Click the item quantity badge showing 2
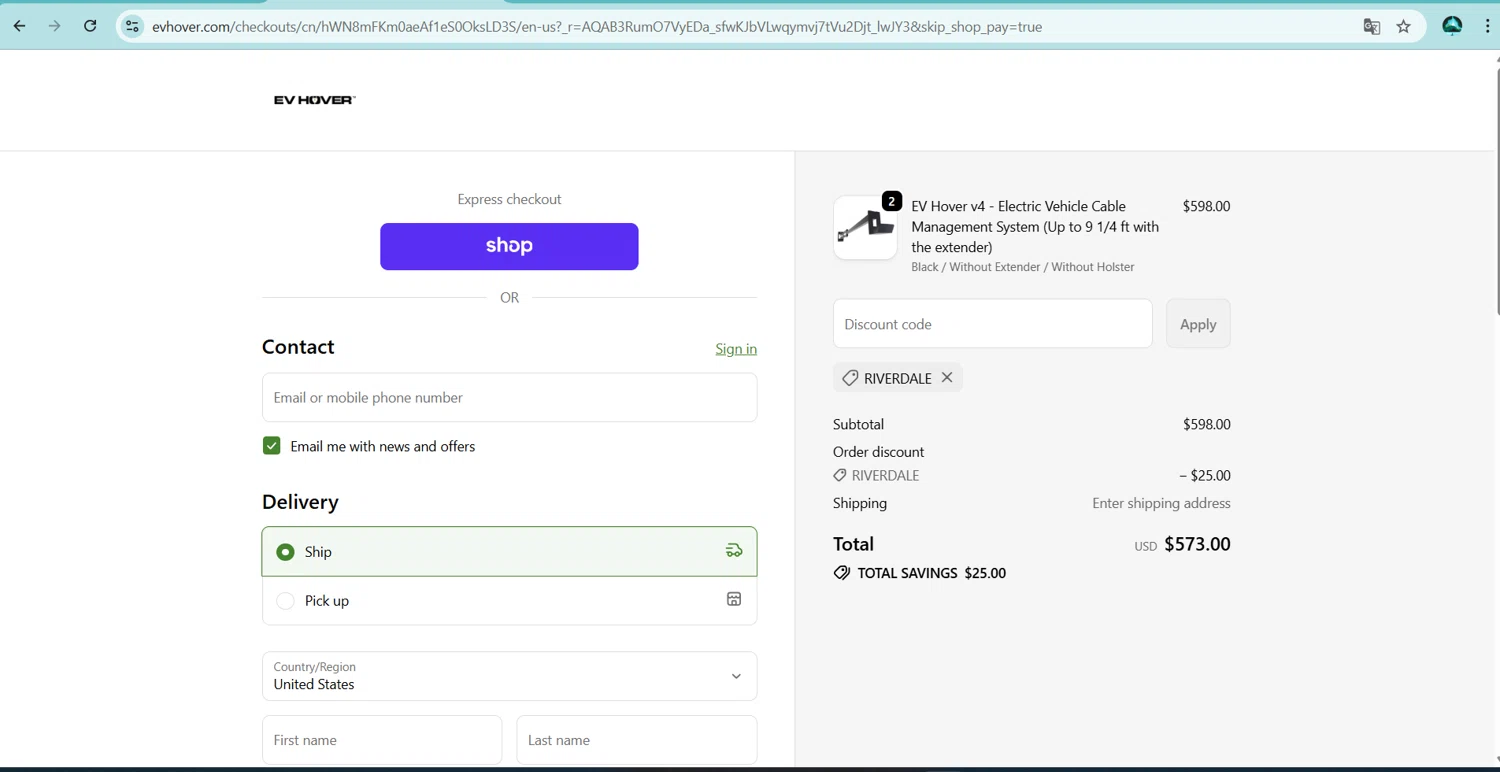This screenshot has height=772, width=1500. coord(892,201)
